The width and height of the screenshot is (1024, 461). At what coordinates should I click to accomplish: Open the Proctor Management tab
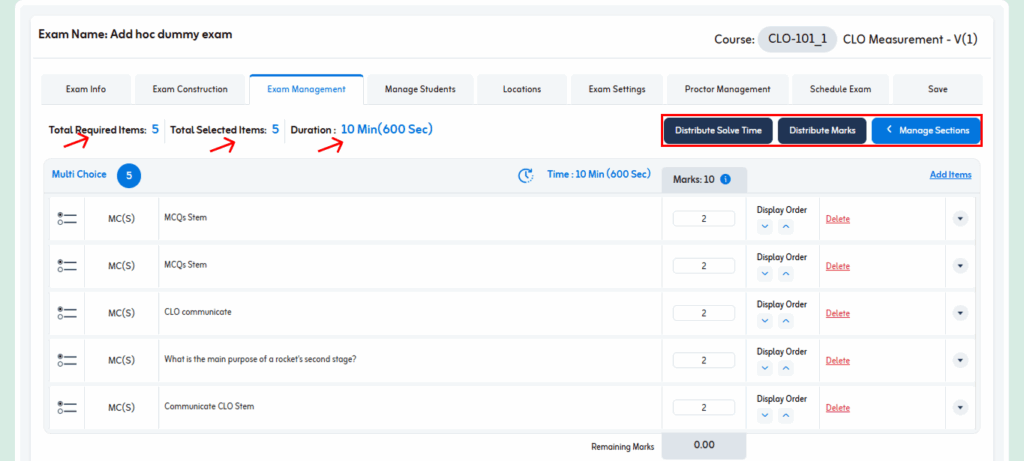[727, 89]
